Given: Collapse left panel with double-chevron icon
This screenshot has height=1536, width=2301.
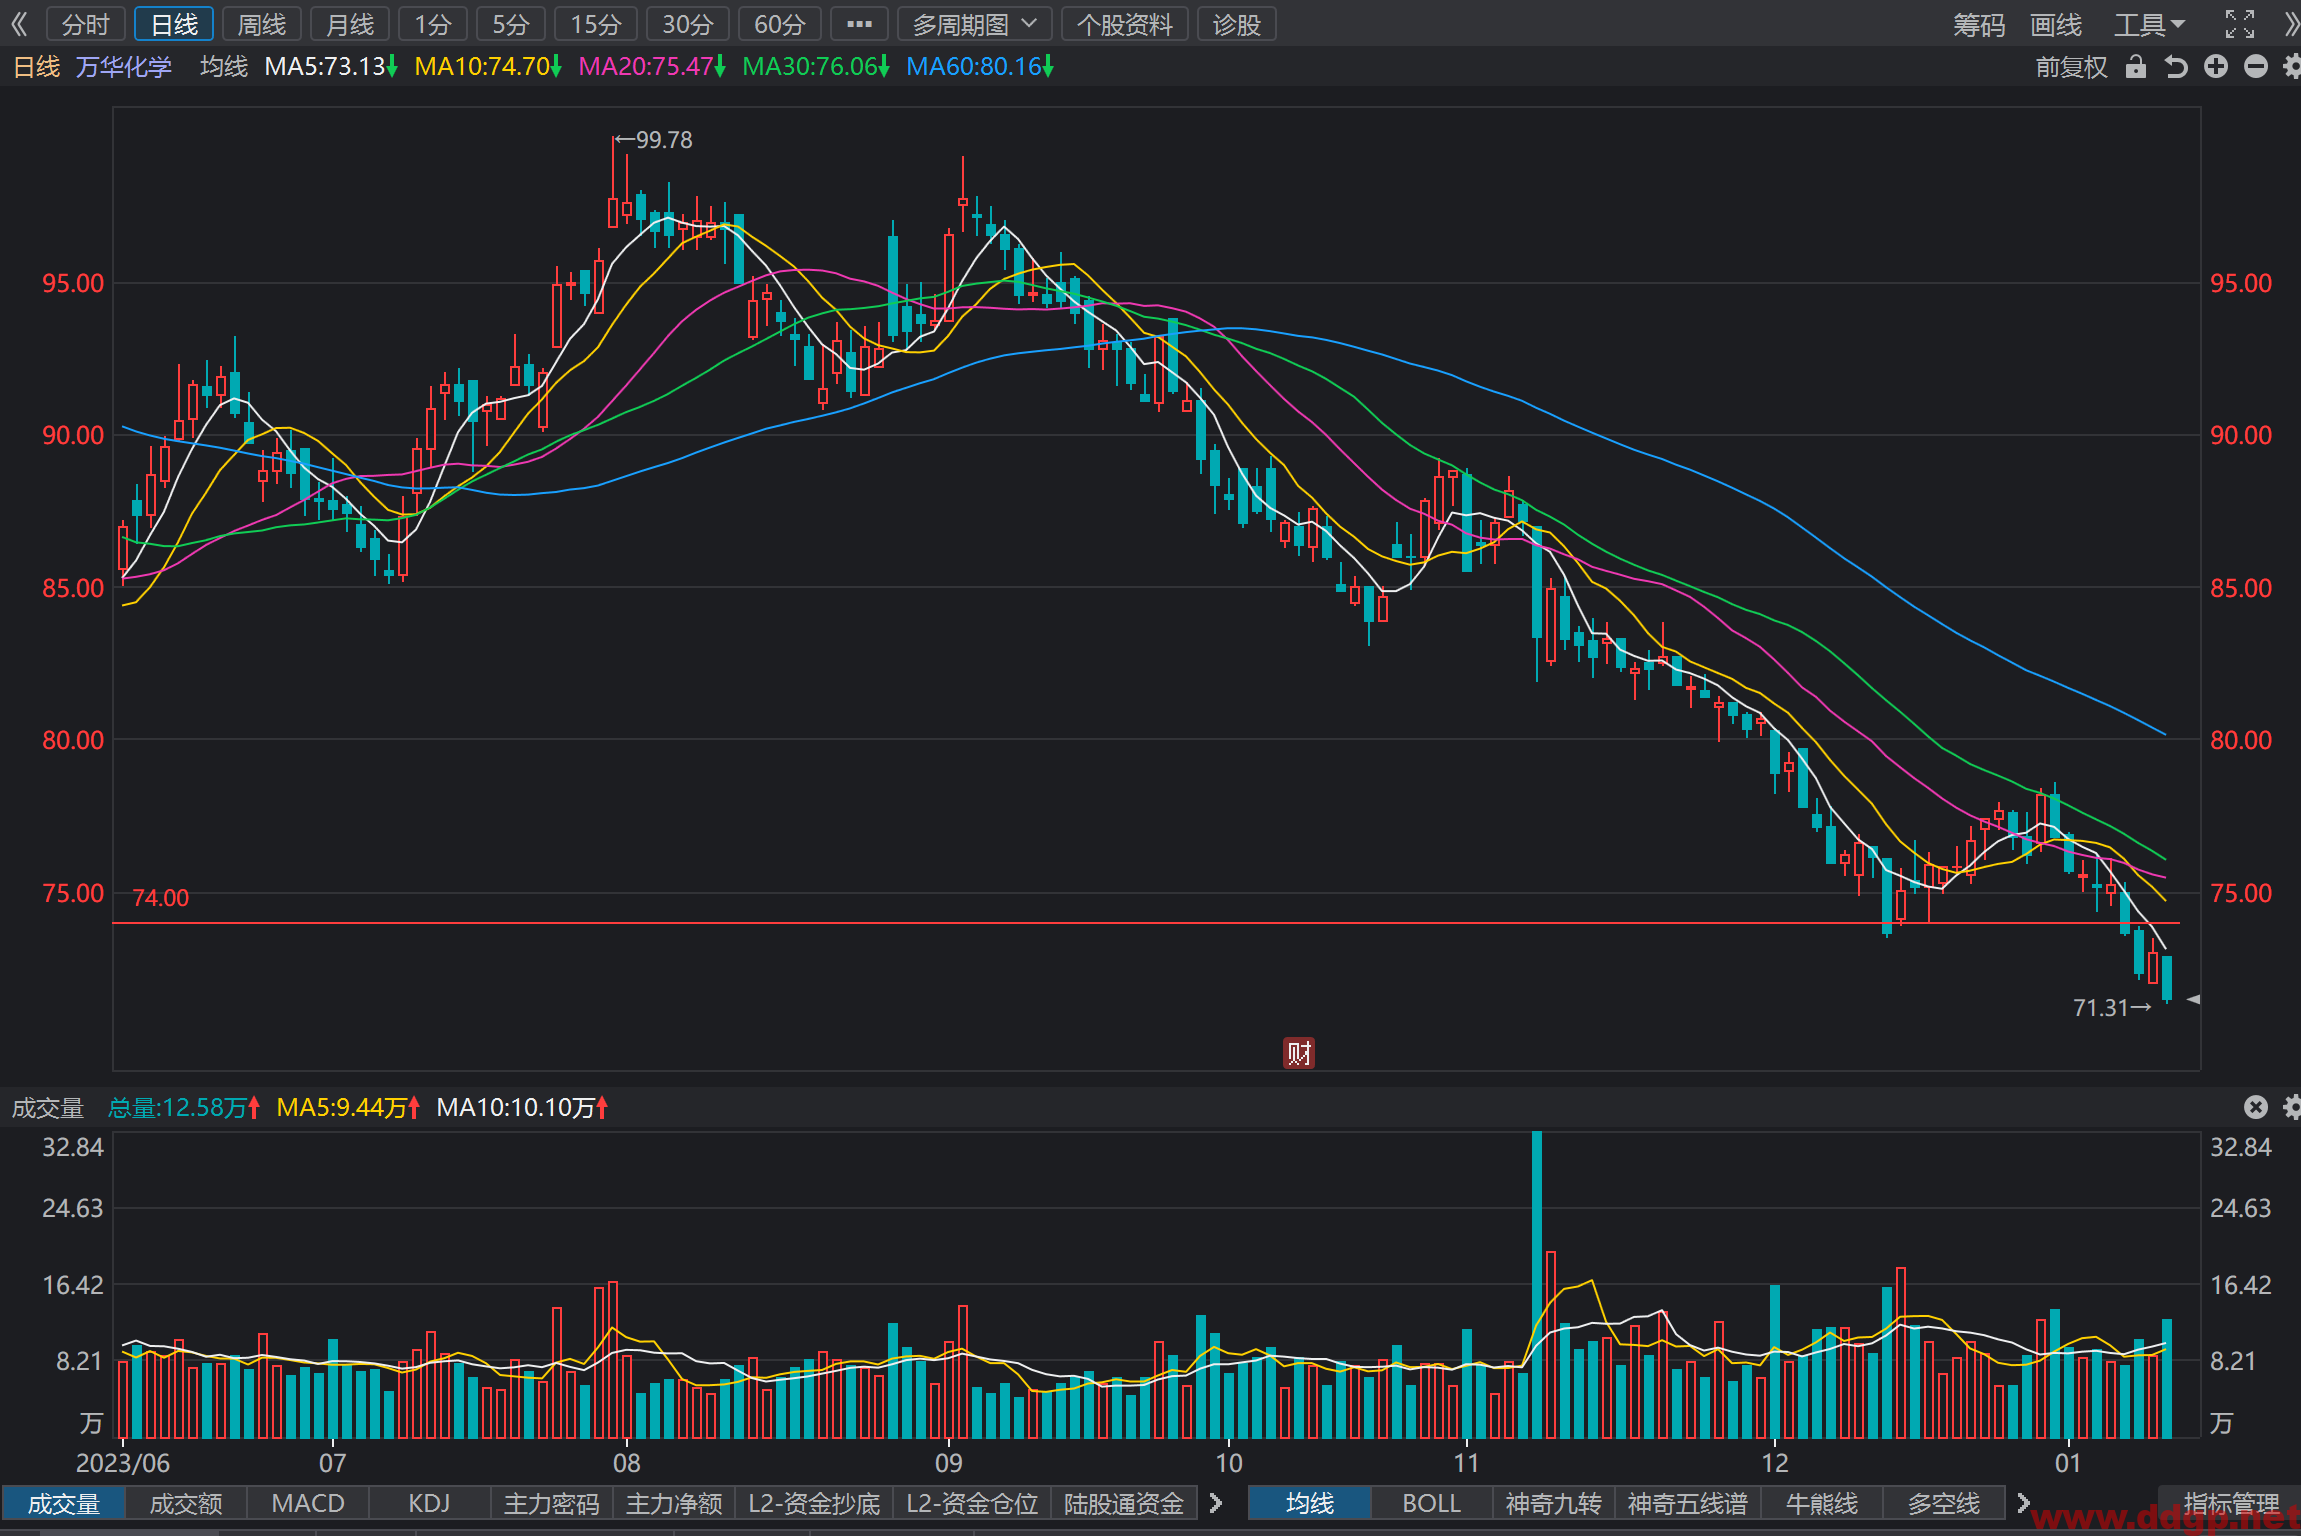Looking at the screenshot, I should tap(18, 24).
